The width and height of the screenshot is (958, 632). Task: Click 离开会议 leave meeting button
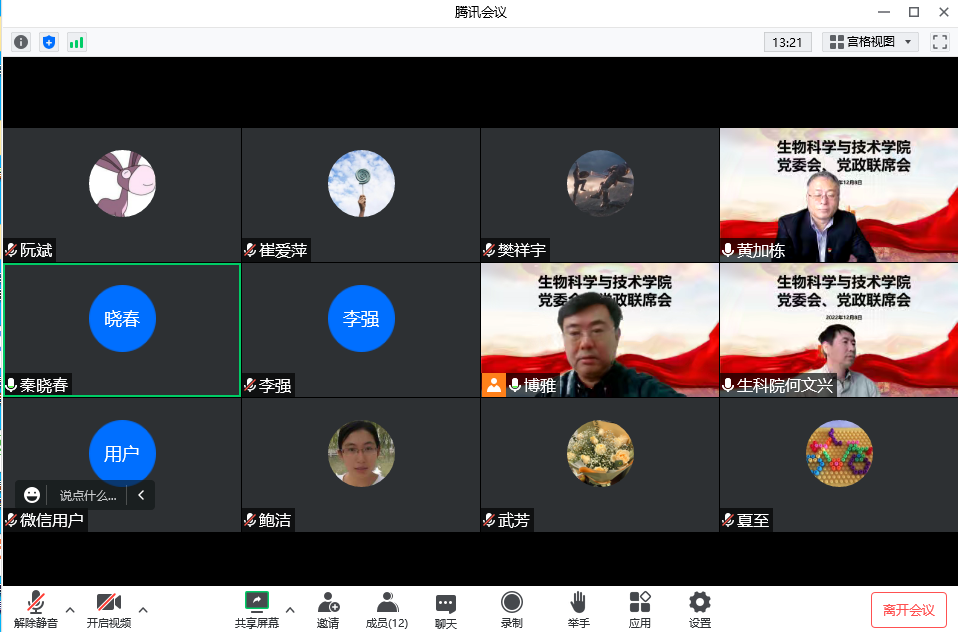(908, 610)
